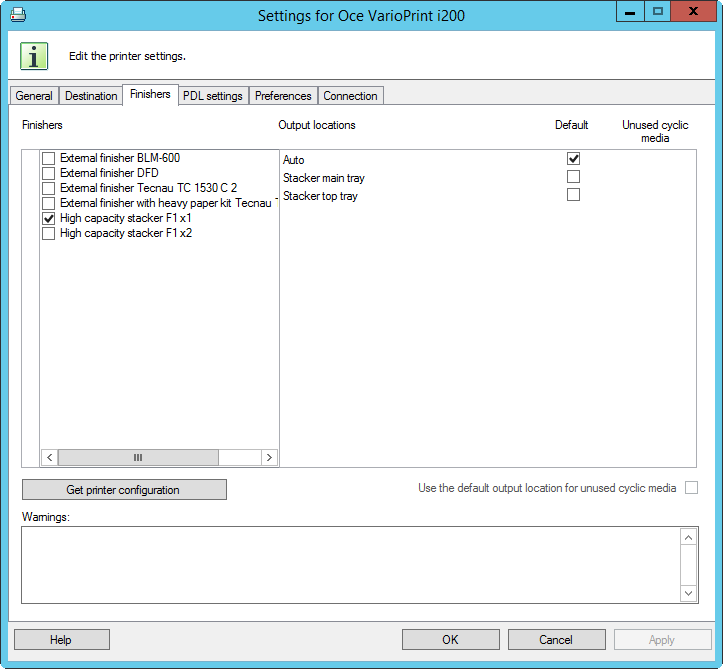Image resolution: width=723 pixels, height=669 pixels.
Task: Uncheck High capacity stacker F1 x1
Action: pos(48,219)
